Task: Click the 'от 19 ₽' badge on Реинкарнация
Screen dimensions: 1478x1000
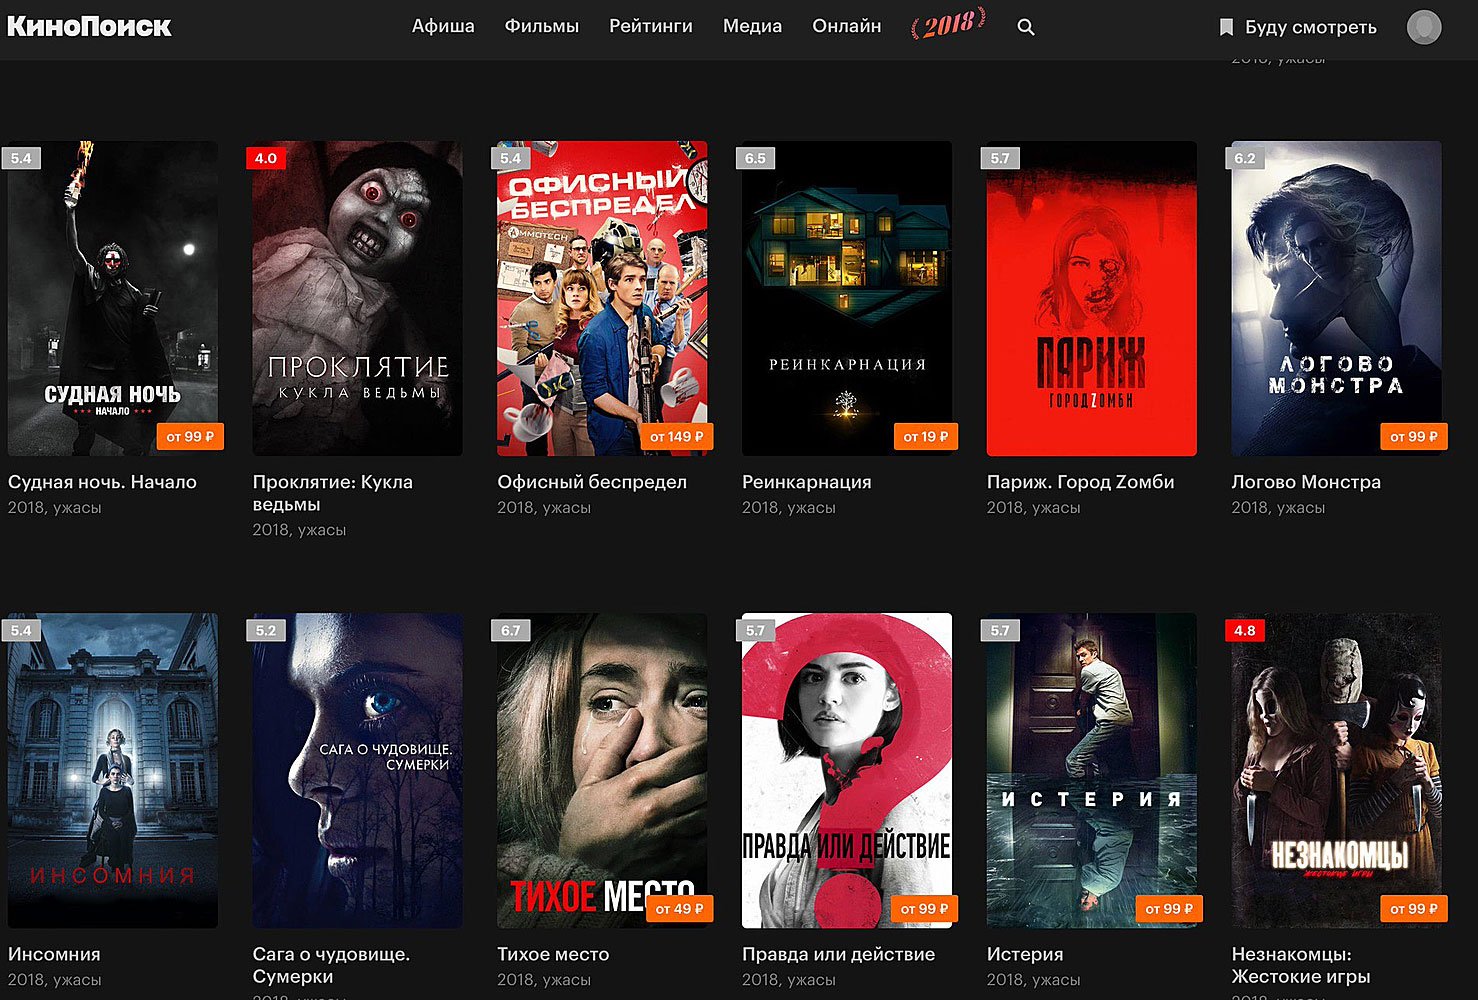Action: 925,437
